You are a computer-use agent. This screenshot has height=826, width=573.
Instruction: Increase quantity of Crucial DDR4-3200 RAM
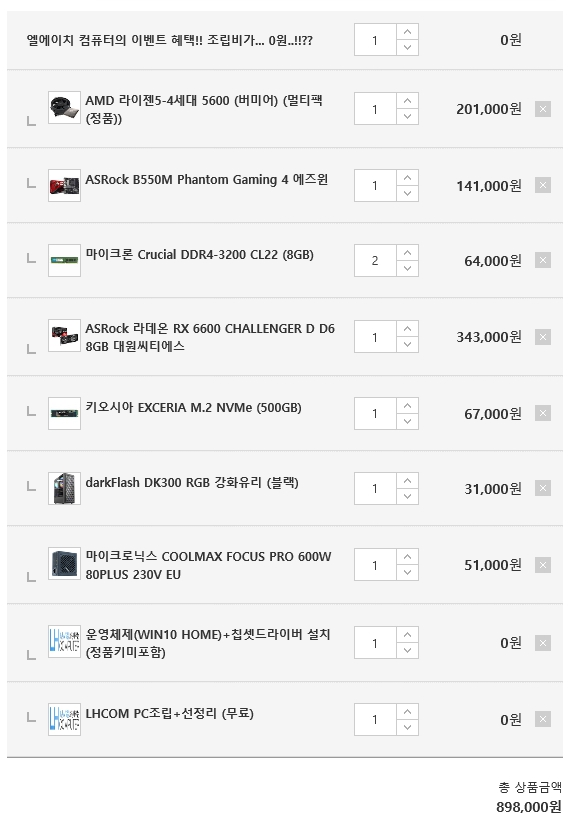pos(407,252)
